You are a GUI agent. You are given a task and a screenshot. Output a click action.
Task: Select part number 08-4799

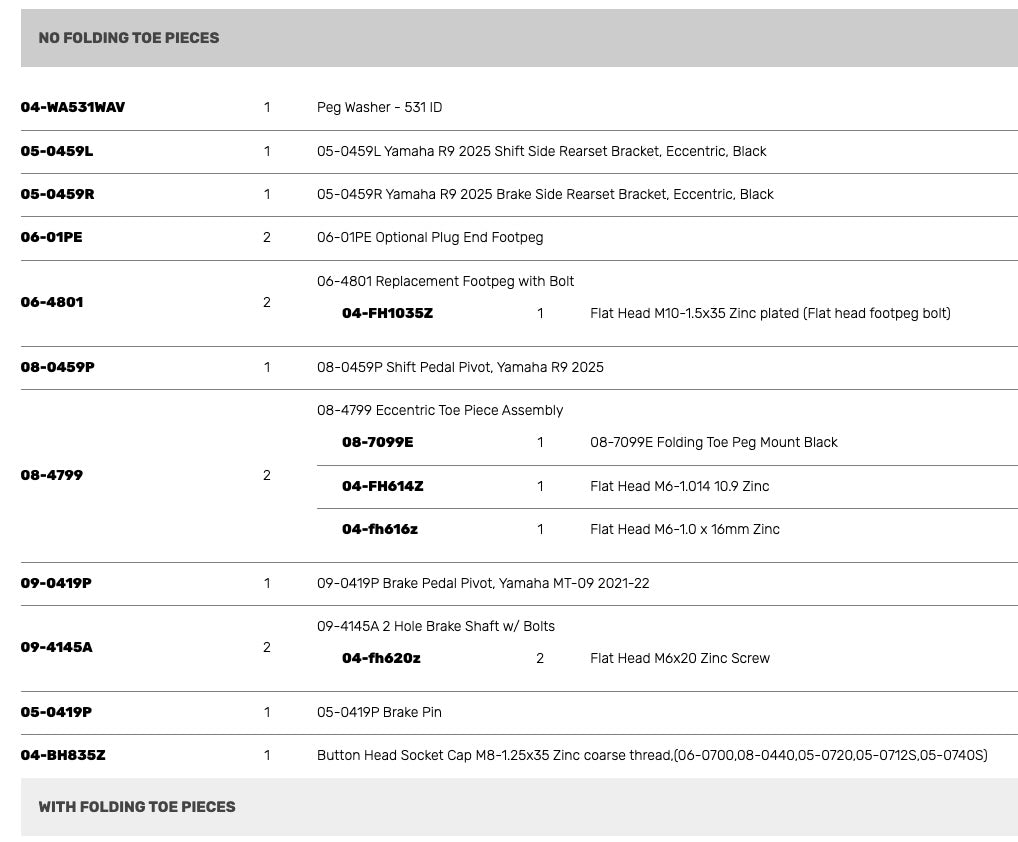pyautogui.click(x=52, y=475)
